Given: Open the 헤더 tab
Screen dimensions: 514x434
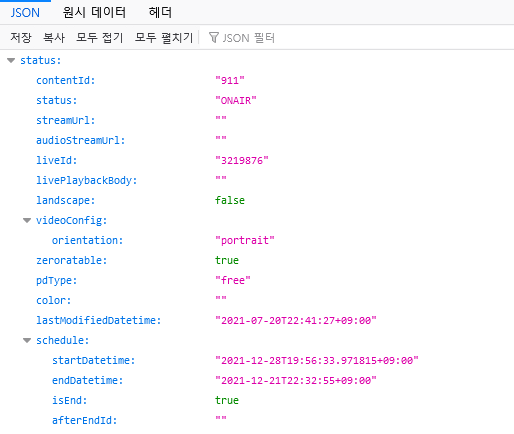Looking at the screenshot, I should (160, 13).
